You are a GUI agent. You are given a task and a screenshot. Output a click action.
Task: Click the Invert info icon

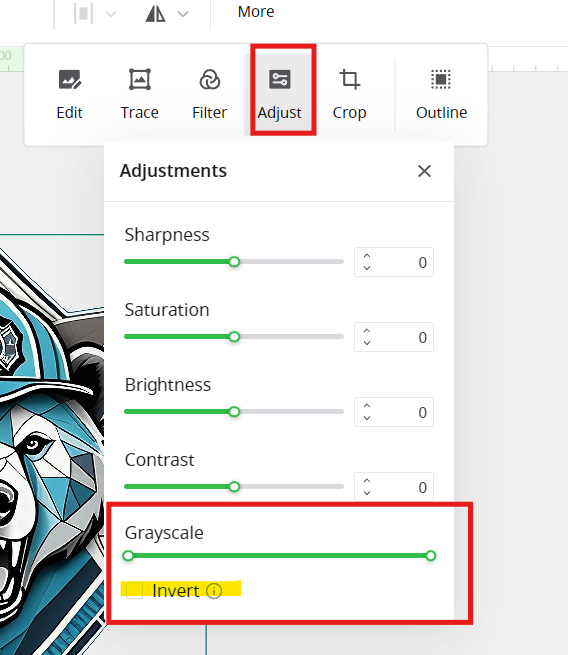click(x=214, y=591)
